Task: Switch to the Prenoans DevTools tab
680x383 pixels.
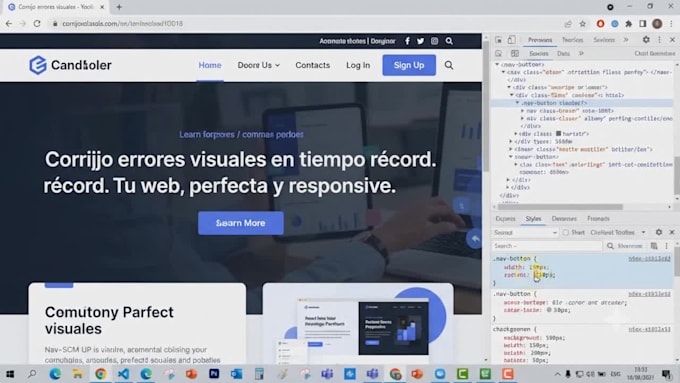Action: click(x=540, y=40)
